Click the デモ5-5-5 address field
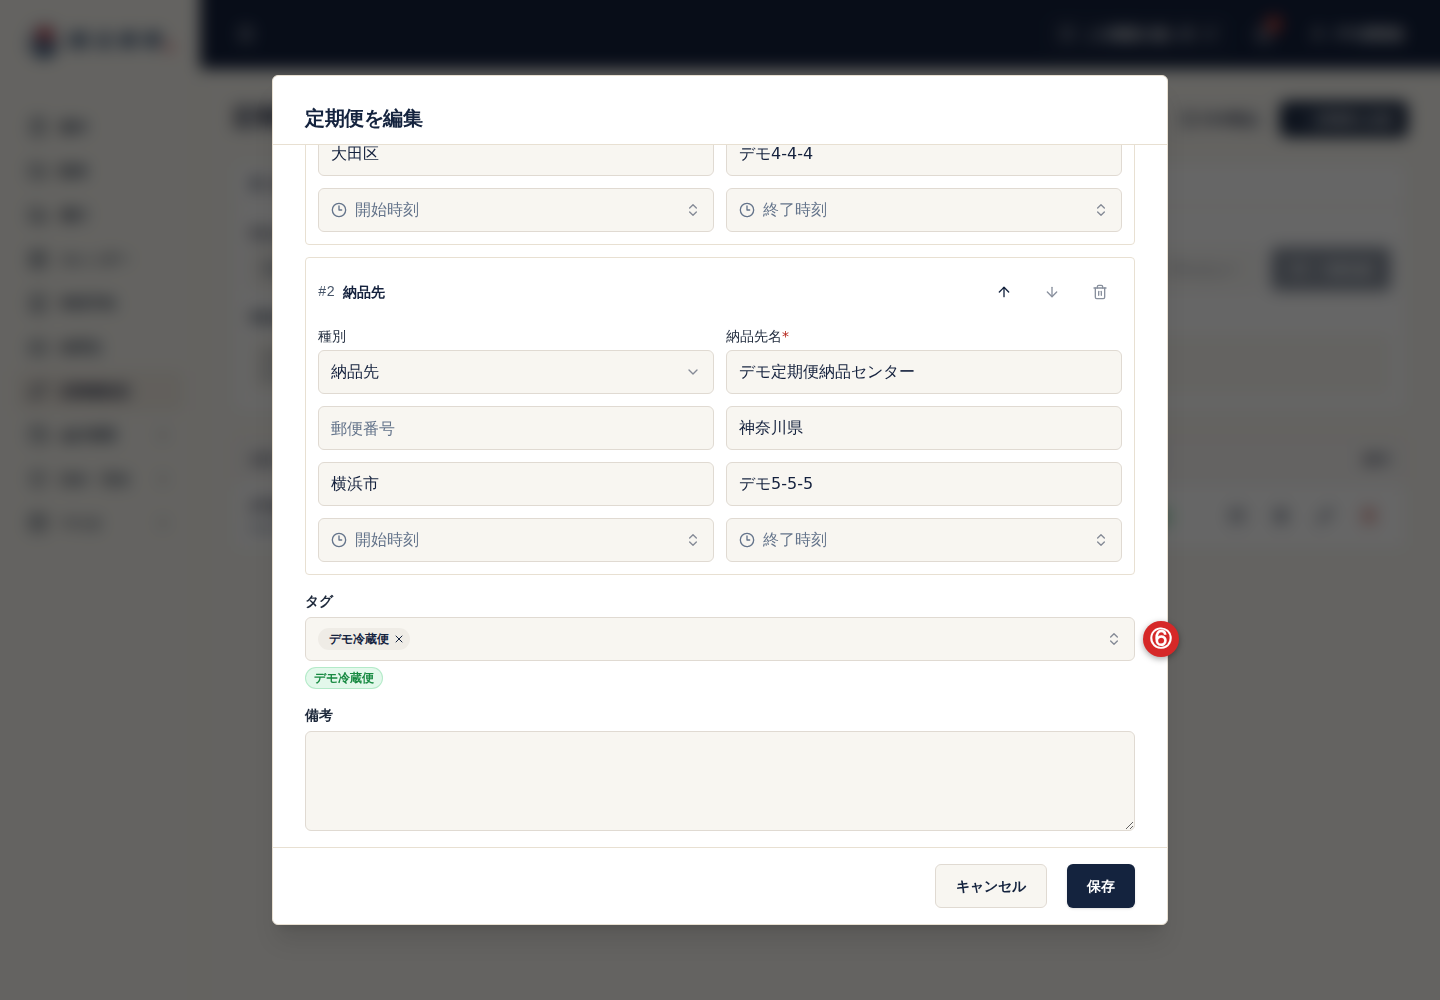This screenshot has width=1440, height=1000. click(x=924, y=484)
